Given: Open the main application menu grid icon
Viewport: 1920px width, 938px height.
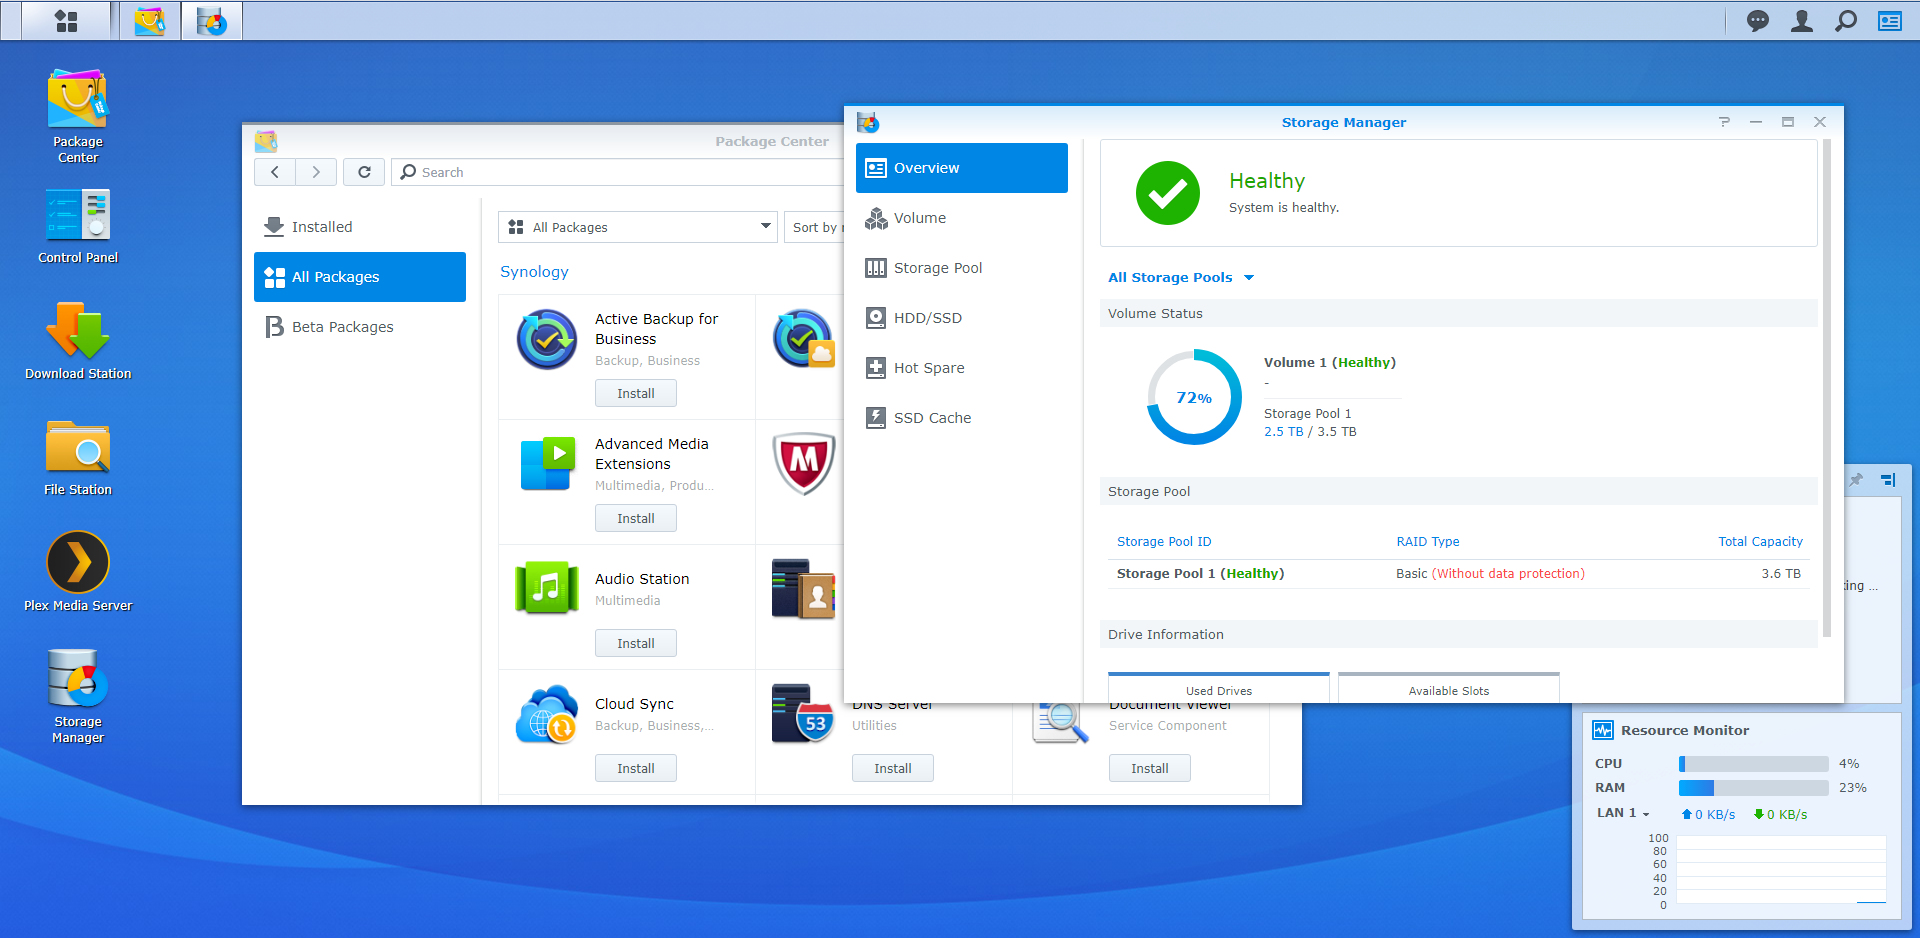Looking at the screenshot, I should 66,20.
